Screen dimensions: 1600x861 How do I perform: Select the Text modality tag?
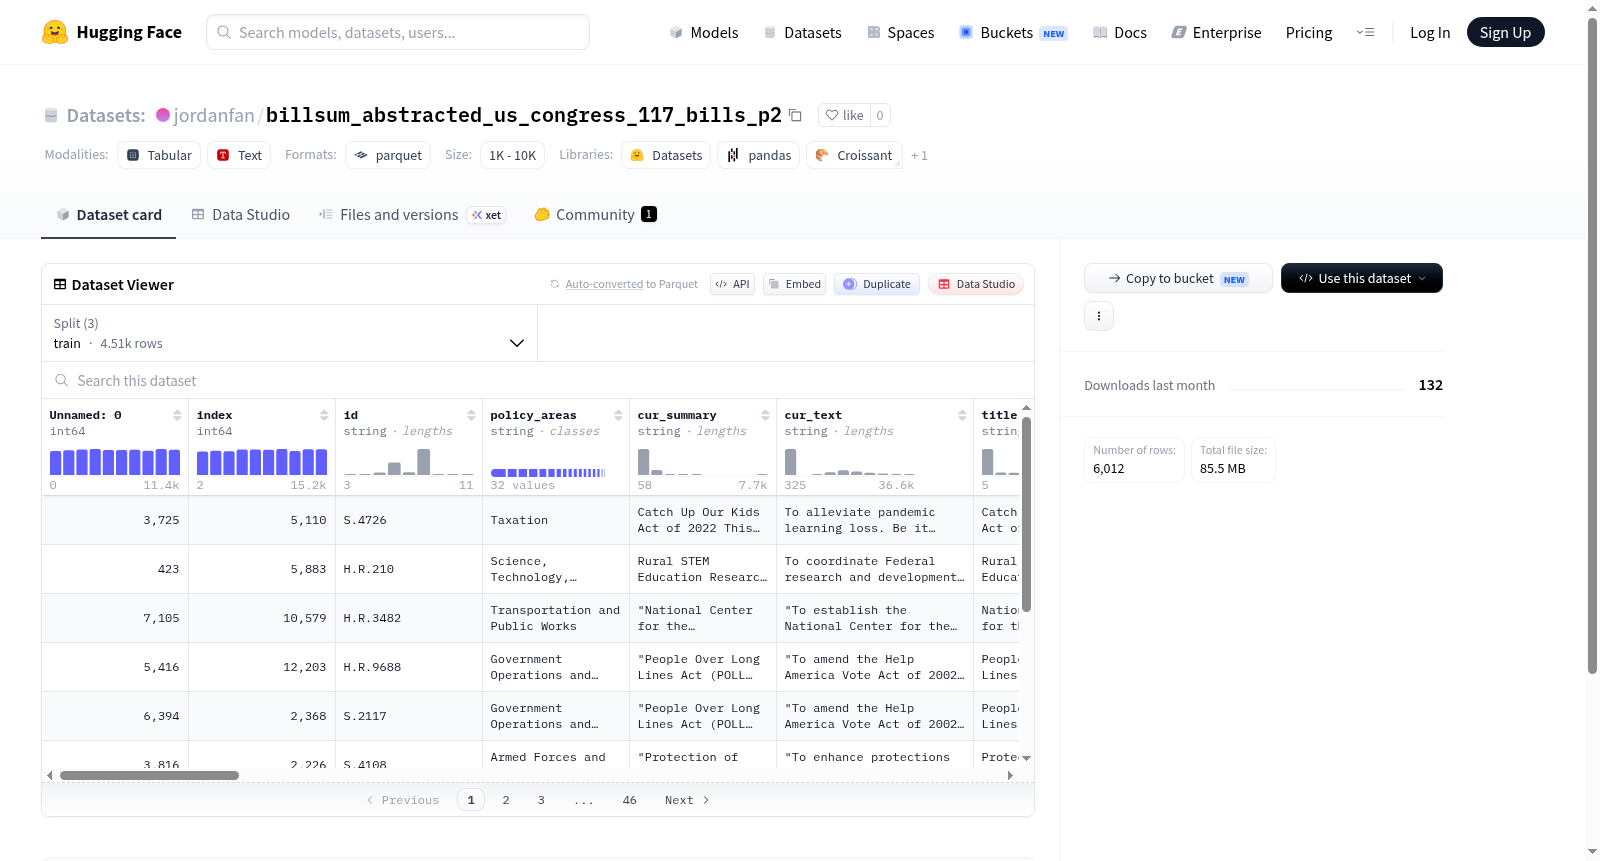click(239, 155)
